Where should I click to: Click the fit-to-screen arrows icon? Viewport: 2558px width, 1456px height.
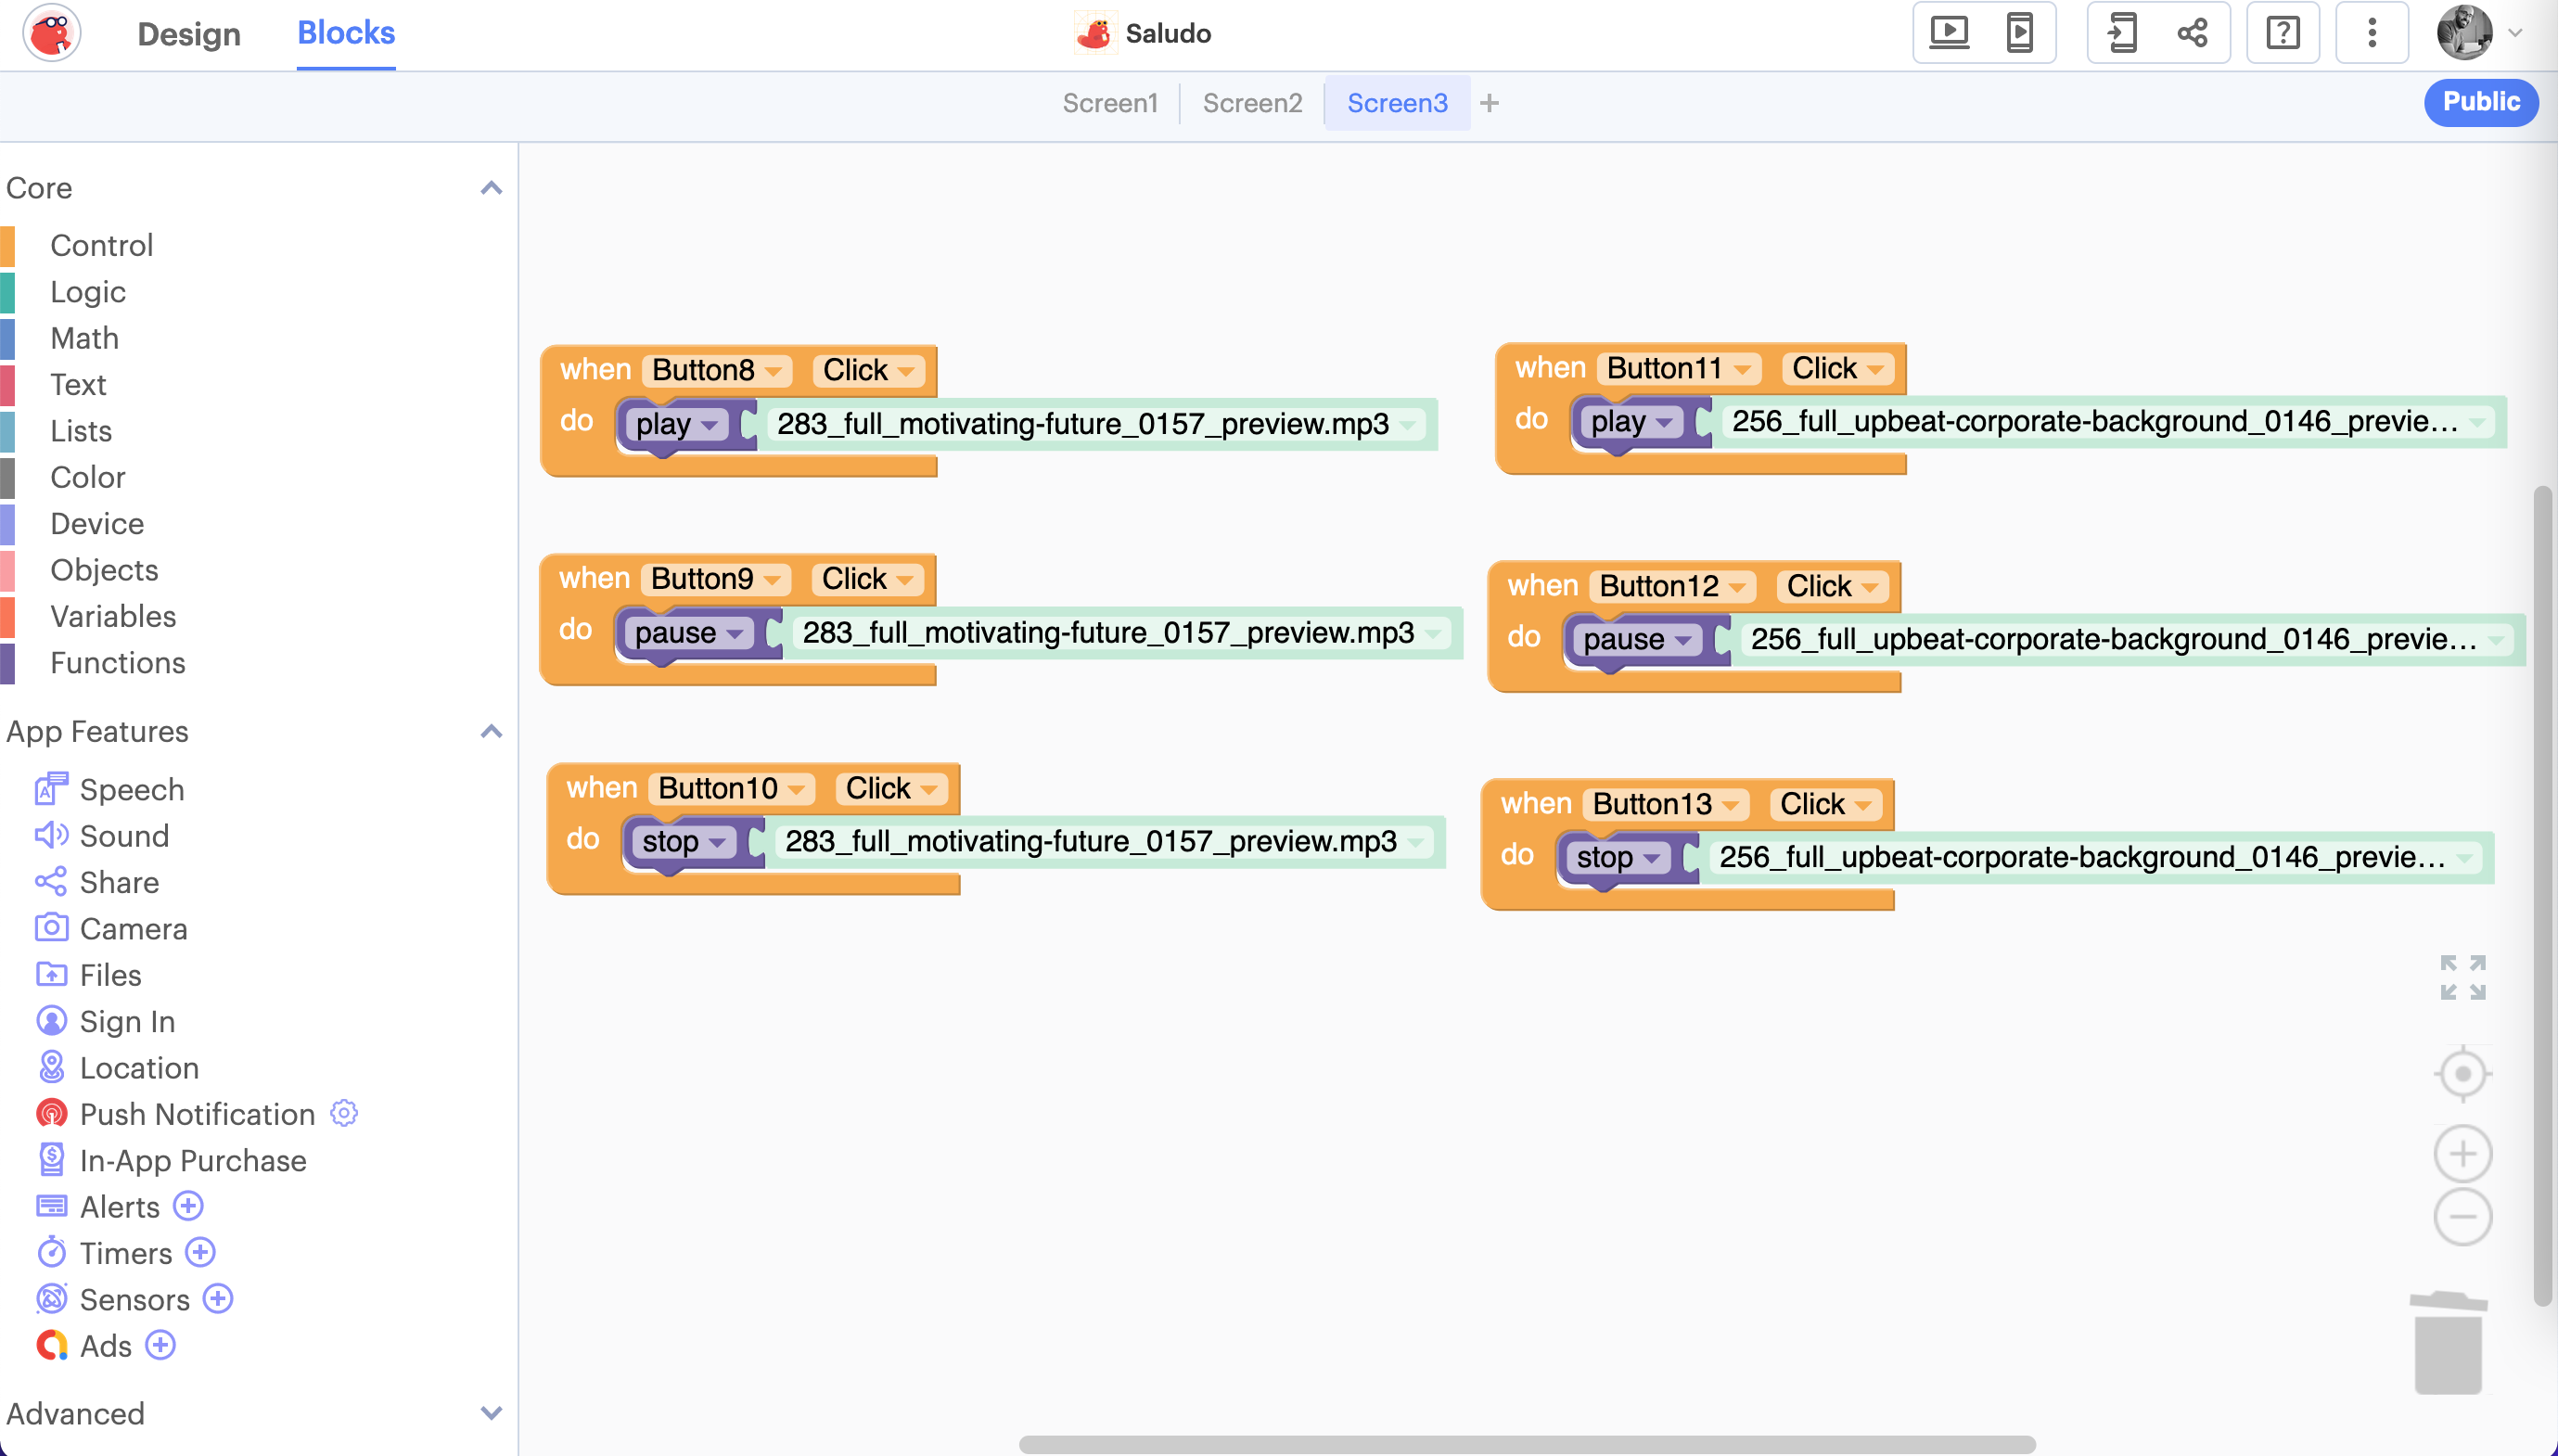click(x=2462, y=977)
